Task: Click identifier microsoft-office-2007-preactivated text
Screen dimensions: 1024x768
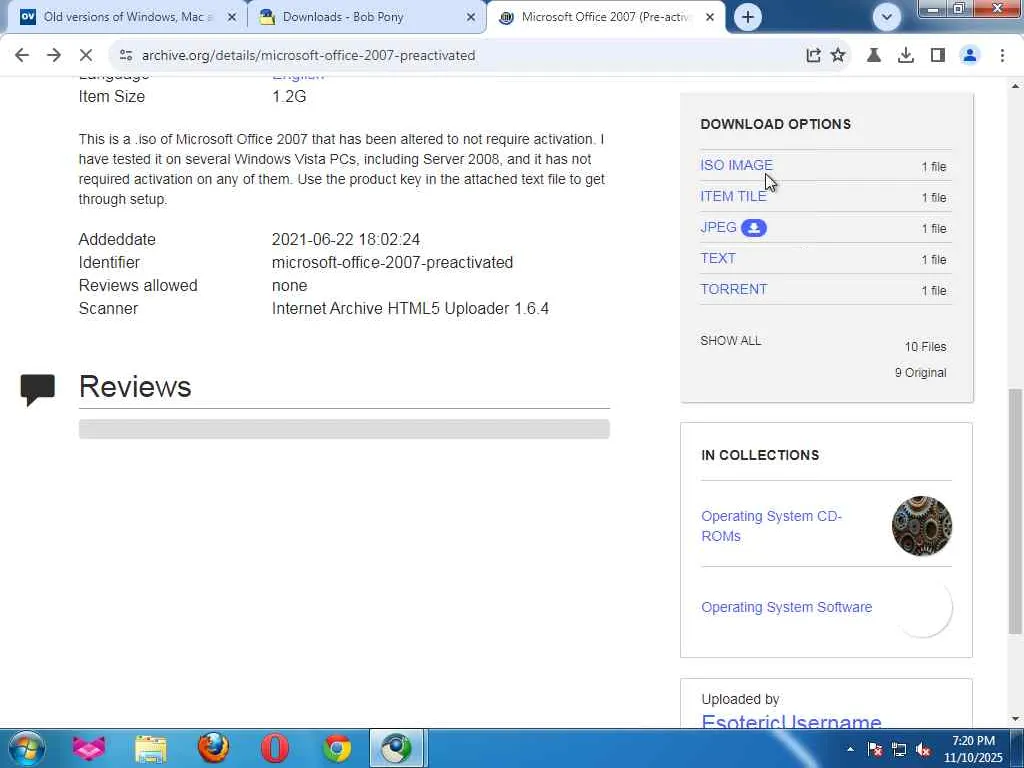Action: [392, 263]
